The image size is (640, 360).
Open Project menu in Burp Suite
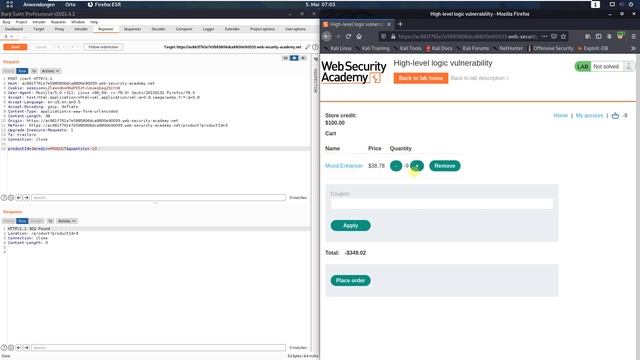21,22
